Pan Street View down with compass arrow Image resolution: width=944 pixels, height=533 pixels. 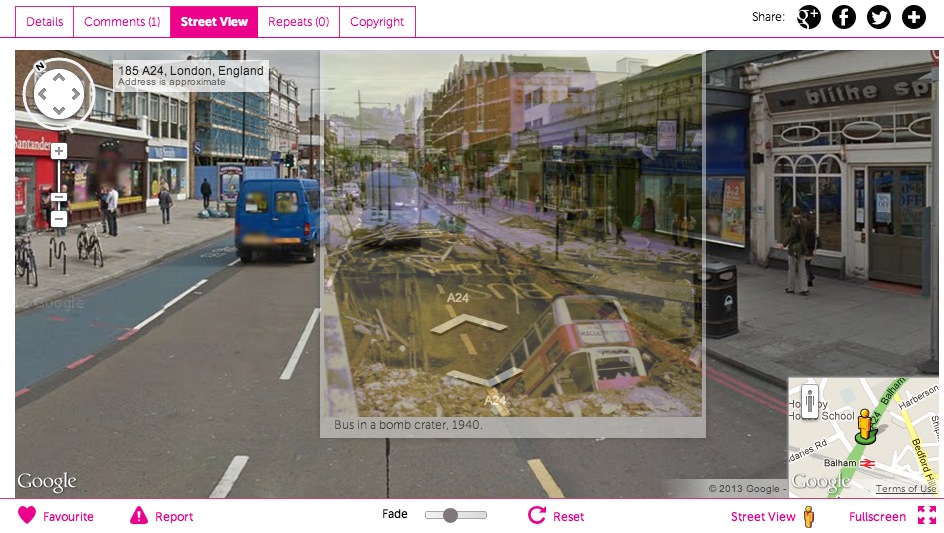(58, 110)
